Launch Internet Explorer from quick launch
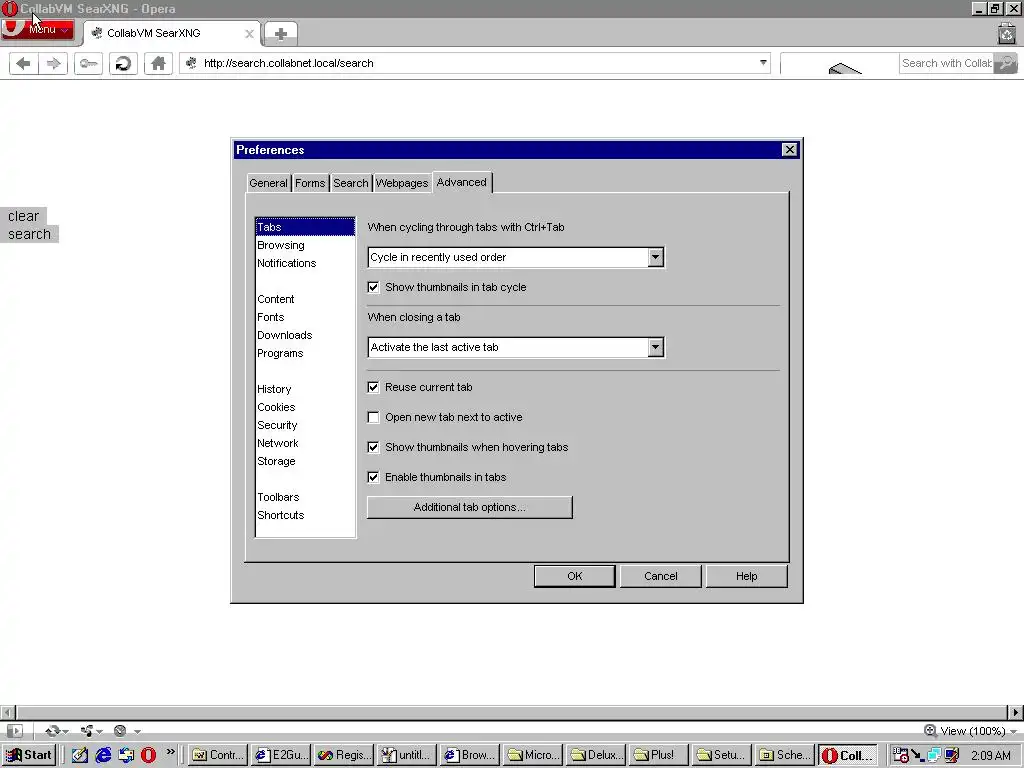 [103, 755]
